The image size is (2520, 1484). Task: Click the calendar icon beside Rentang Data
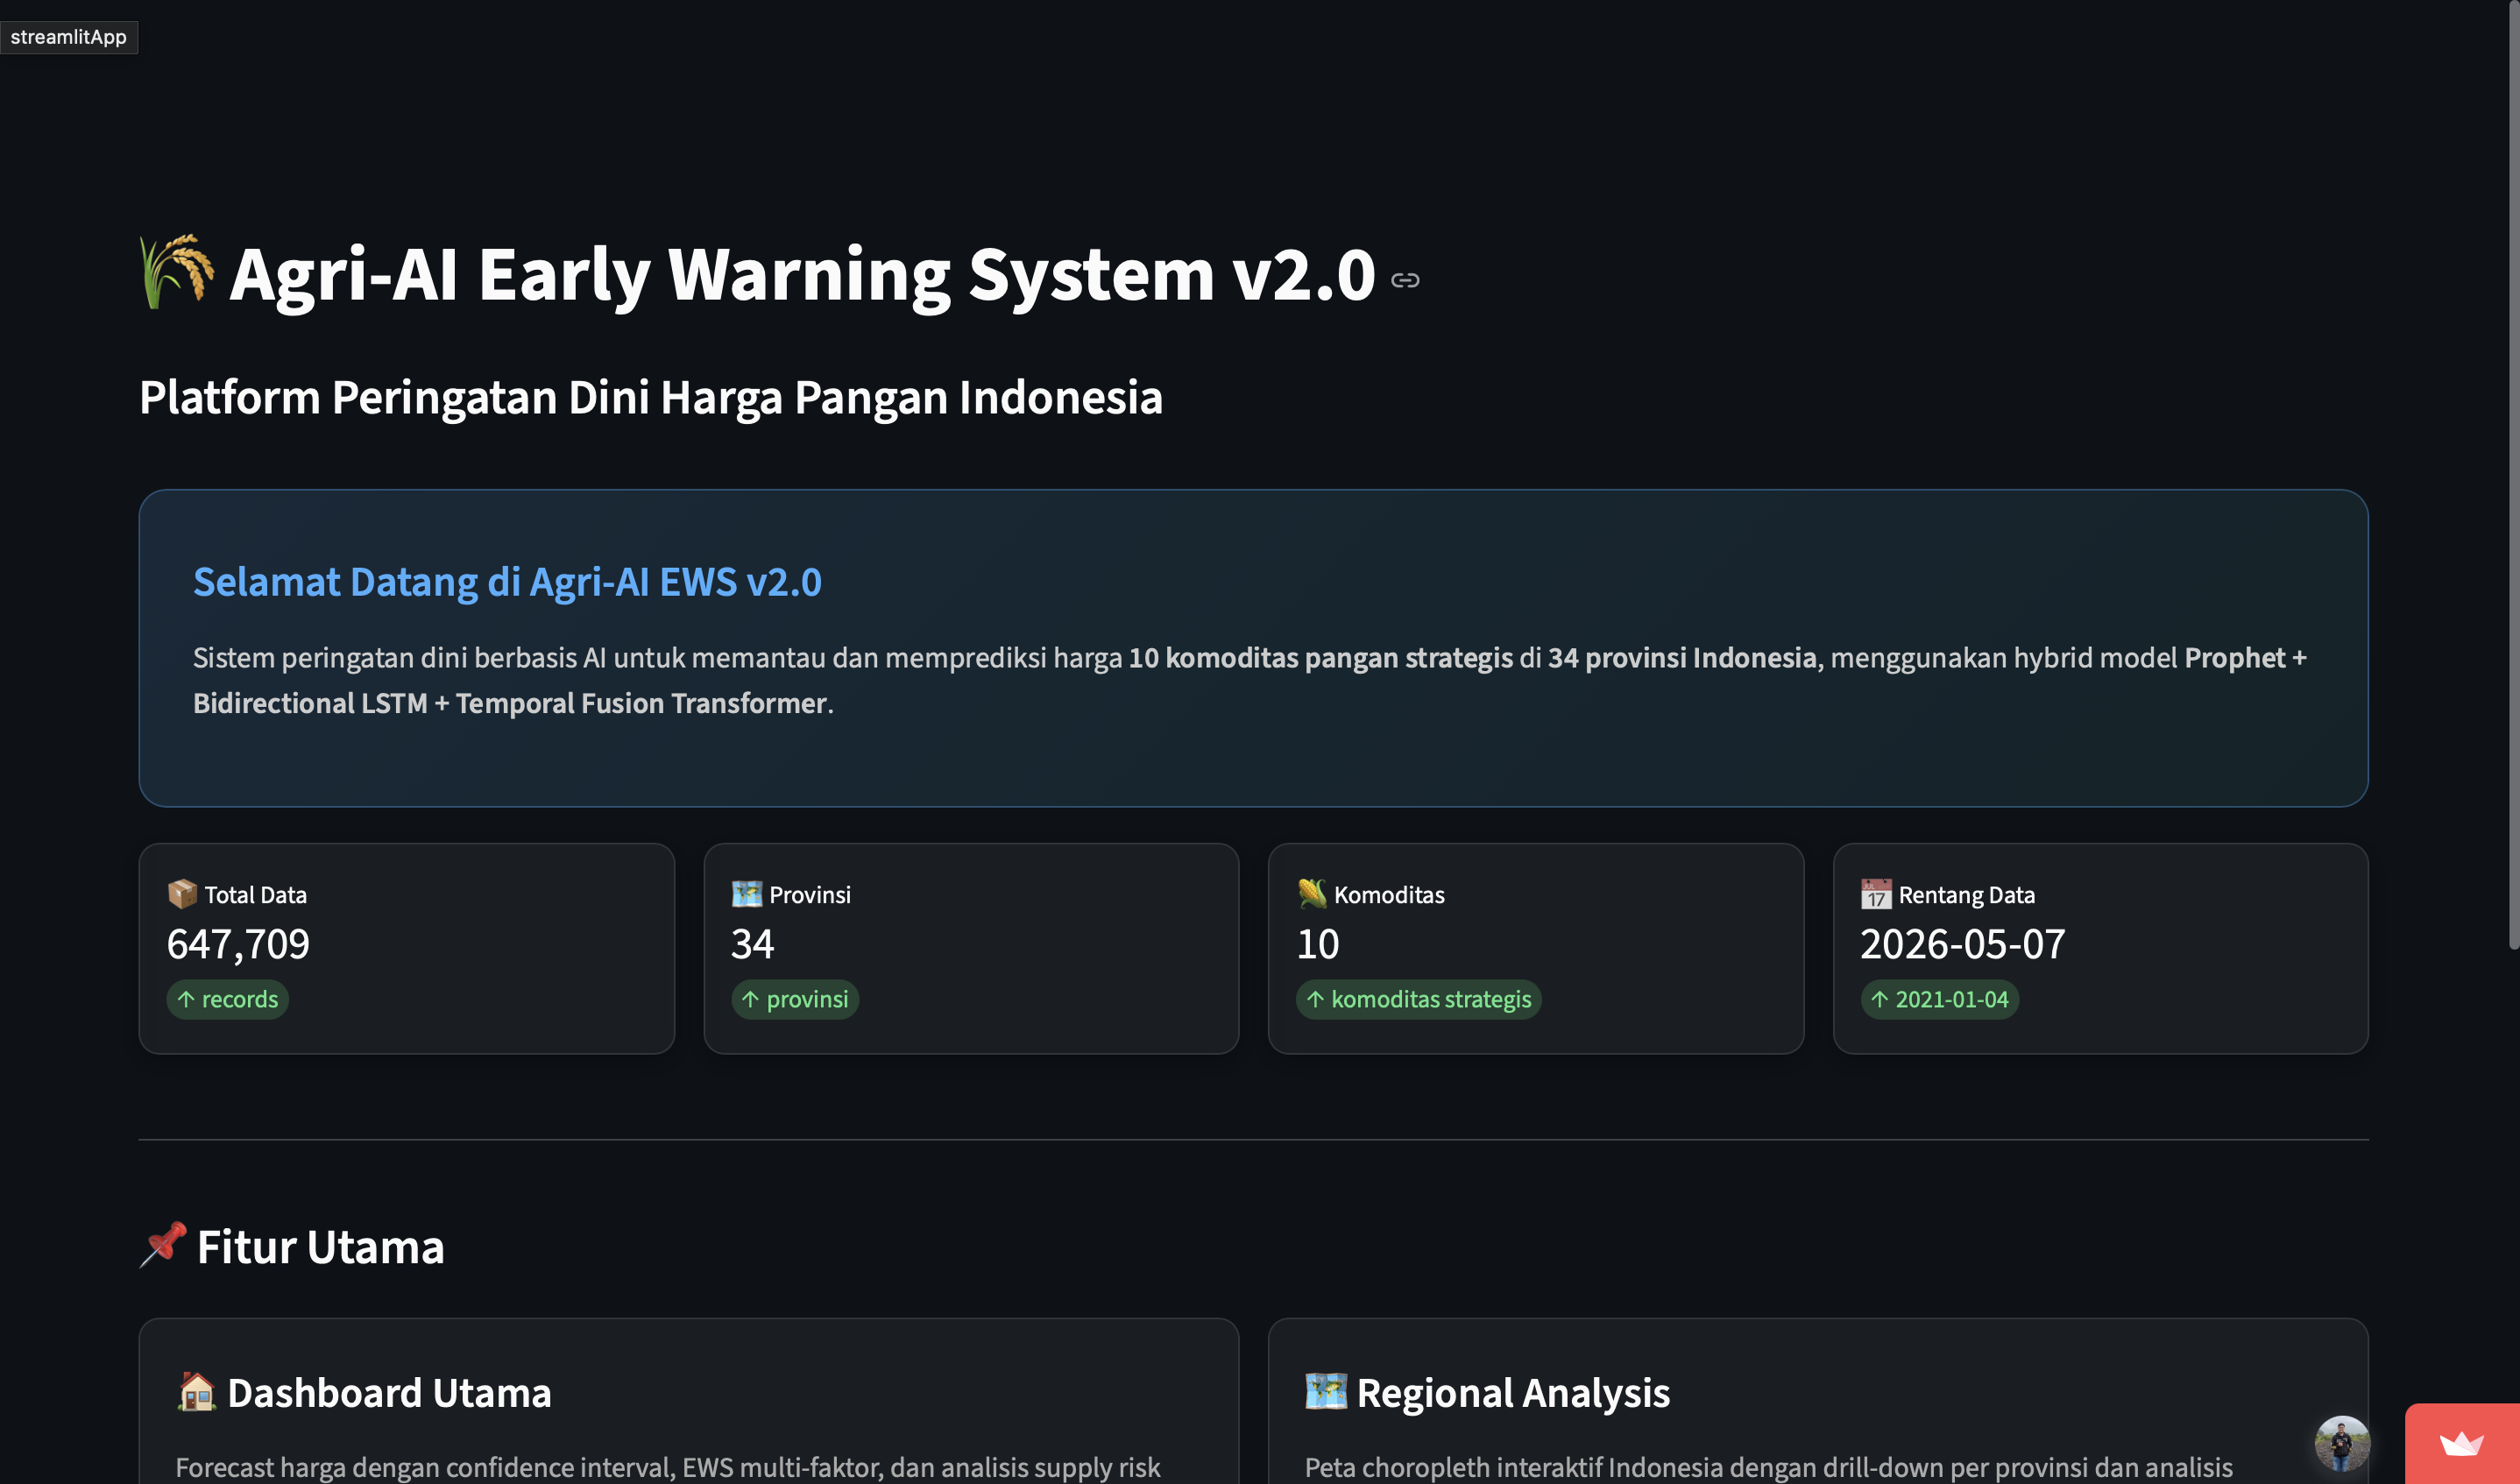1876,894
